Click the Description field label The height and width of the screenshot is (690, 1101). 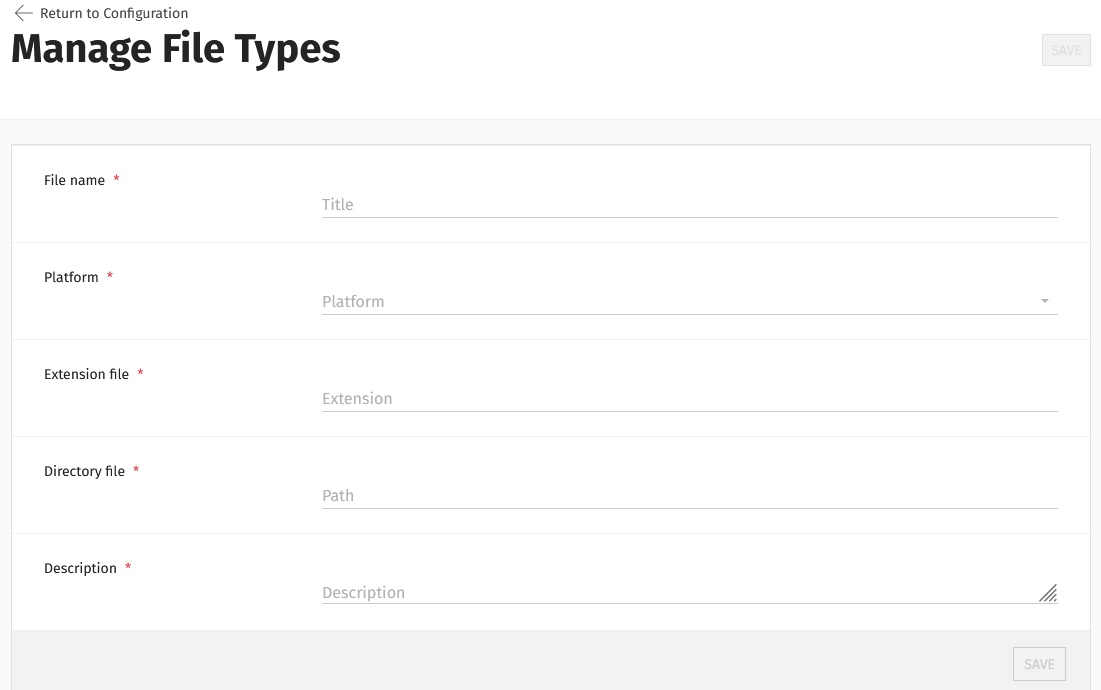(x=80, y=568)
